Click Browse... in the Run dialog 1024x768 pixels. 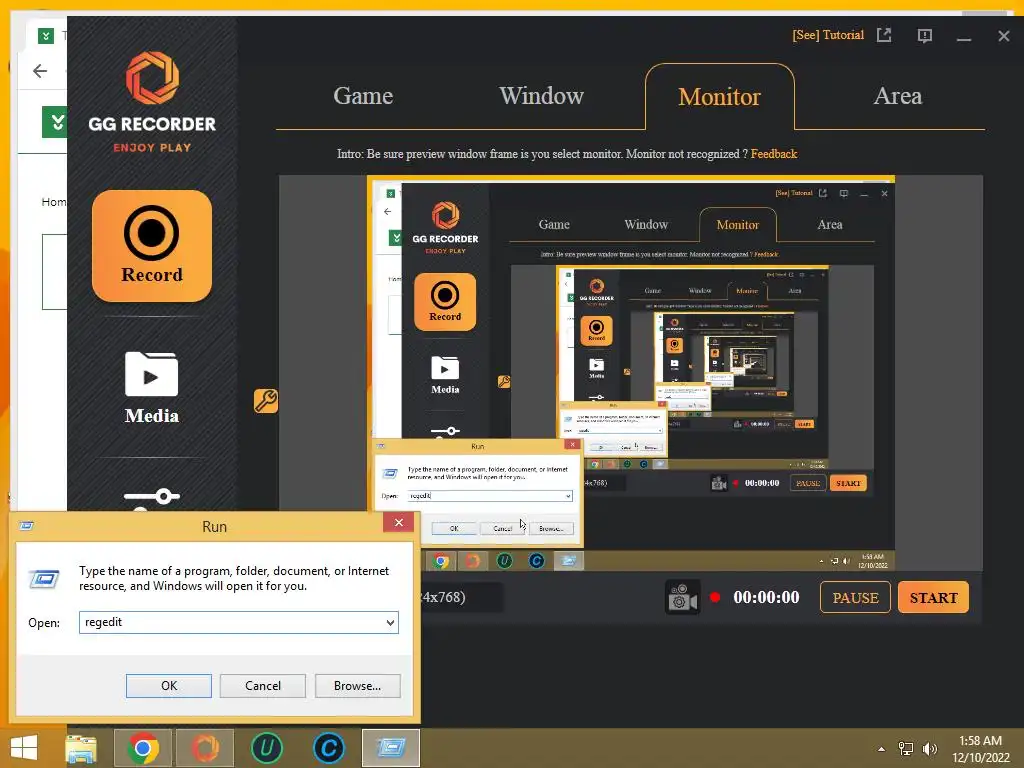[x=357, y=686]
